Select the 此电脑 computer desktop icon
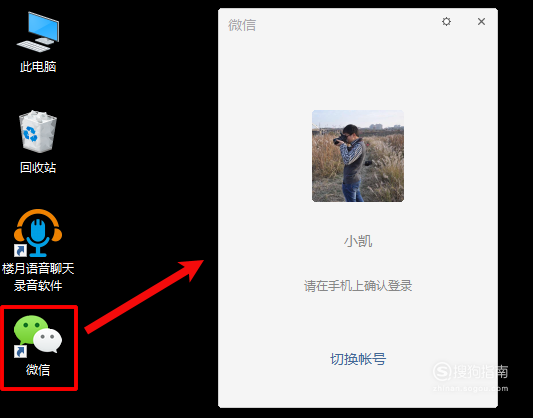Viewport: 533px width, 418px height. [38, 32]
